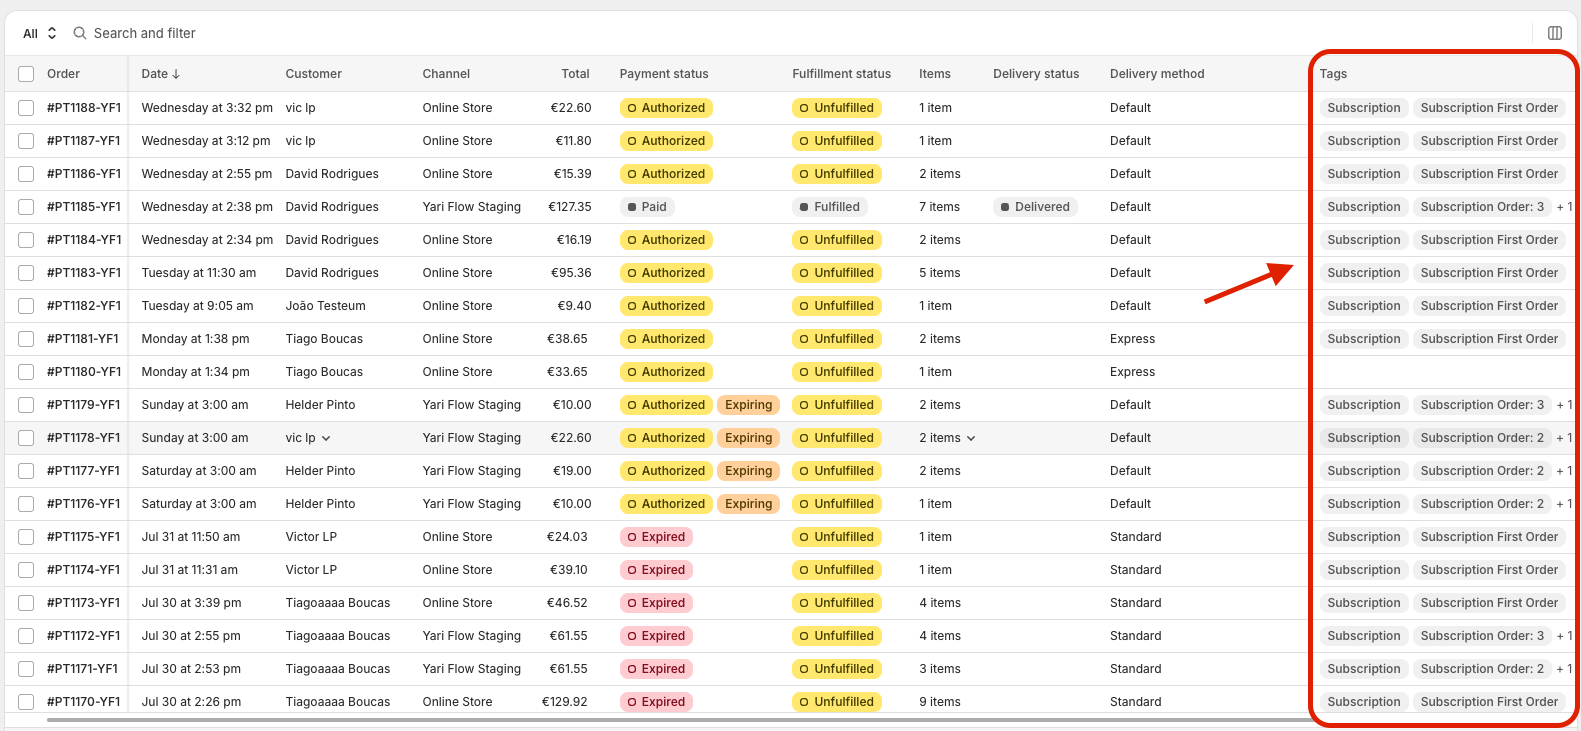Check the box for order #PT1188-YF1
This screenshot has height=731, width=1581.
point(26,108)
